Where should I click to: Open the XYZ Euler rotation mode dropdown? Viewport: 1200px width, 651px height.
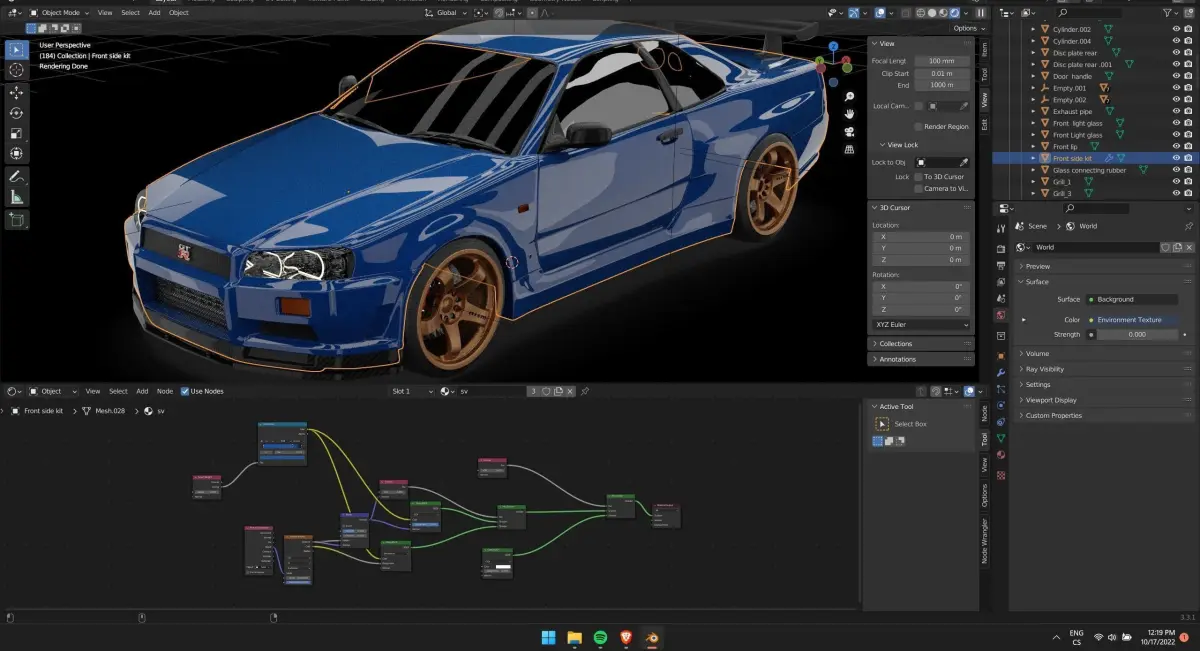(x=921, y=325)
